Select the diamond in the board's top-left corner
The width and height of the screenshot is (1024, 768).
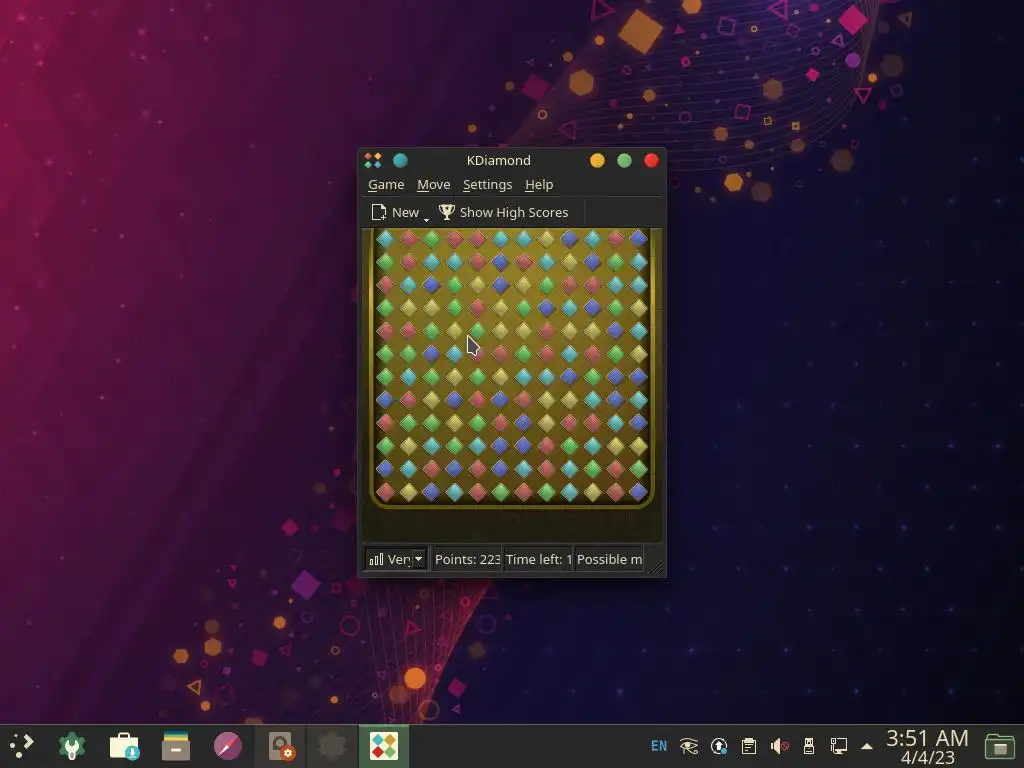click(x=385, y=239)
